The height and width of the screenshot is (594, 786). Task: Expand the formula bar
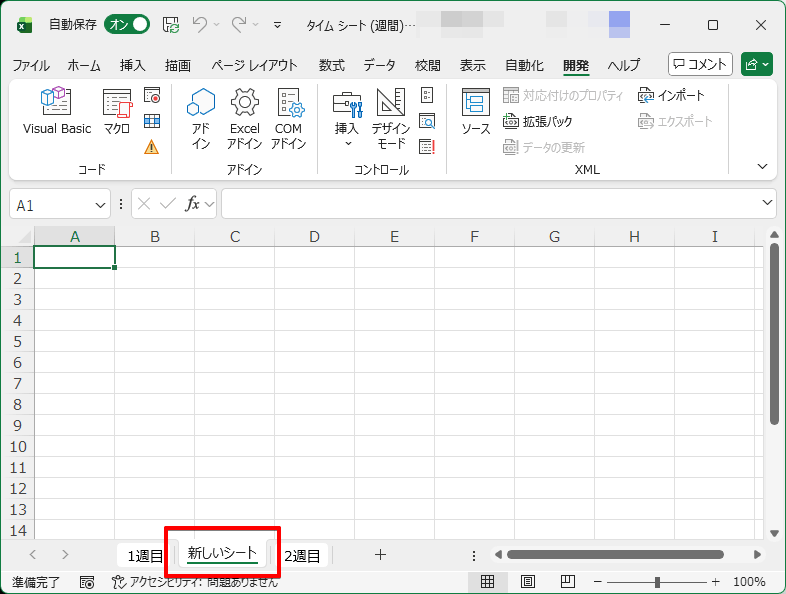click(x=767, y=203)
